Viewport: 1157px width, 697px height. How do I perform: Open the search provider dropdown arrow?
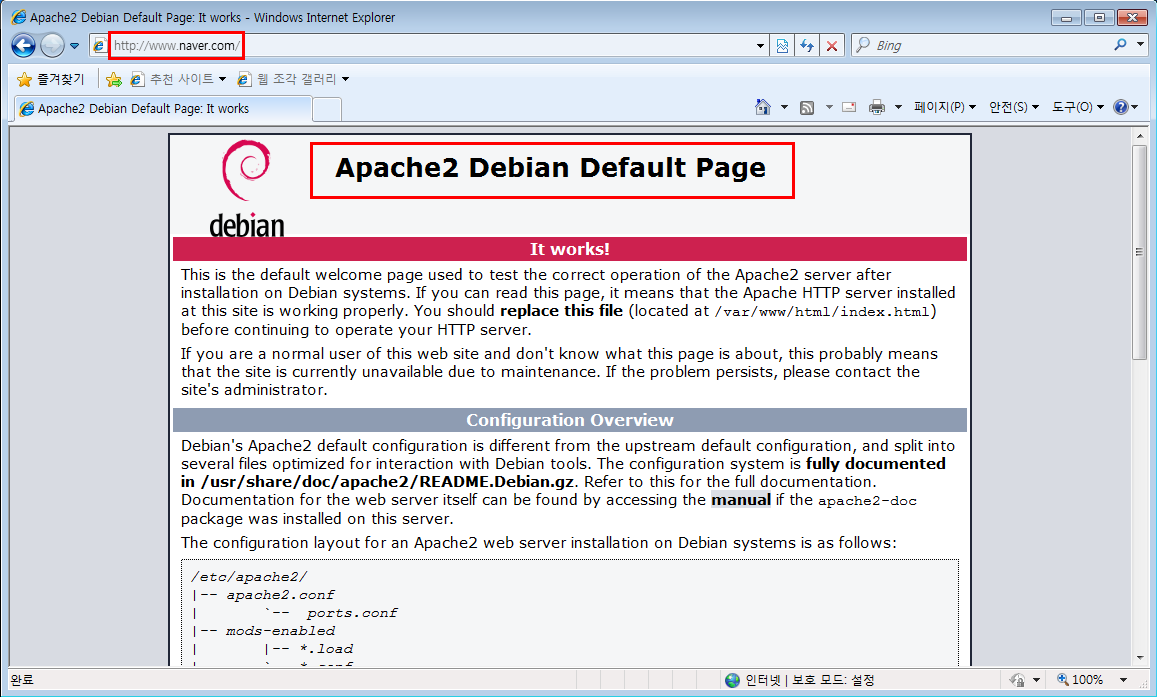coord(1140,45)
